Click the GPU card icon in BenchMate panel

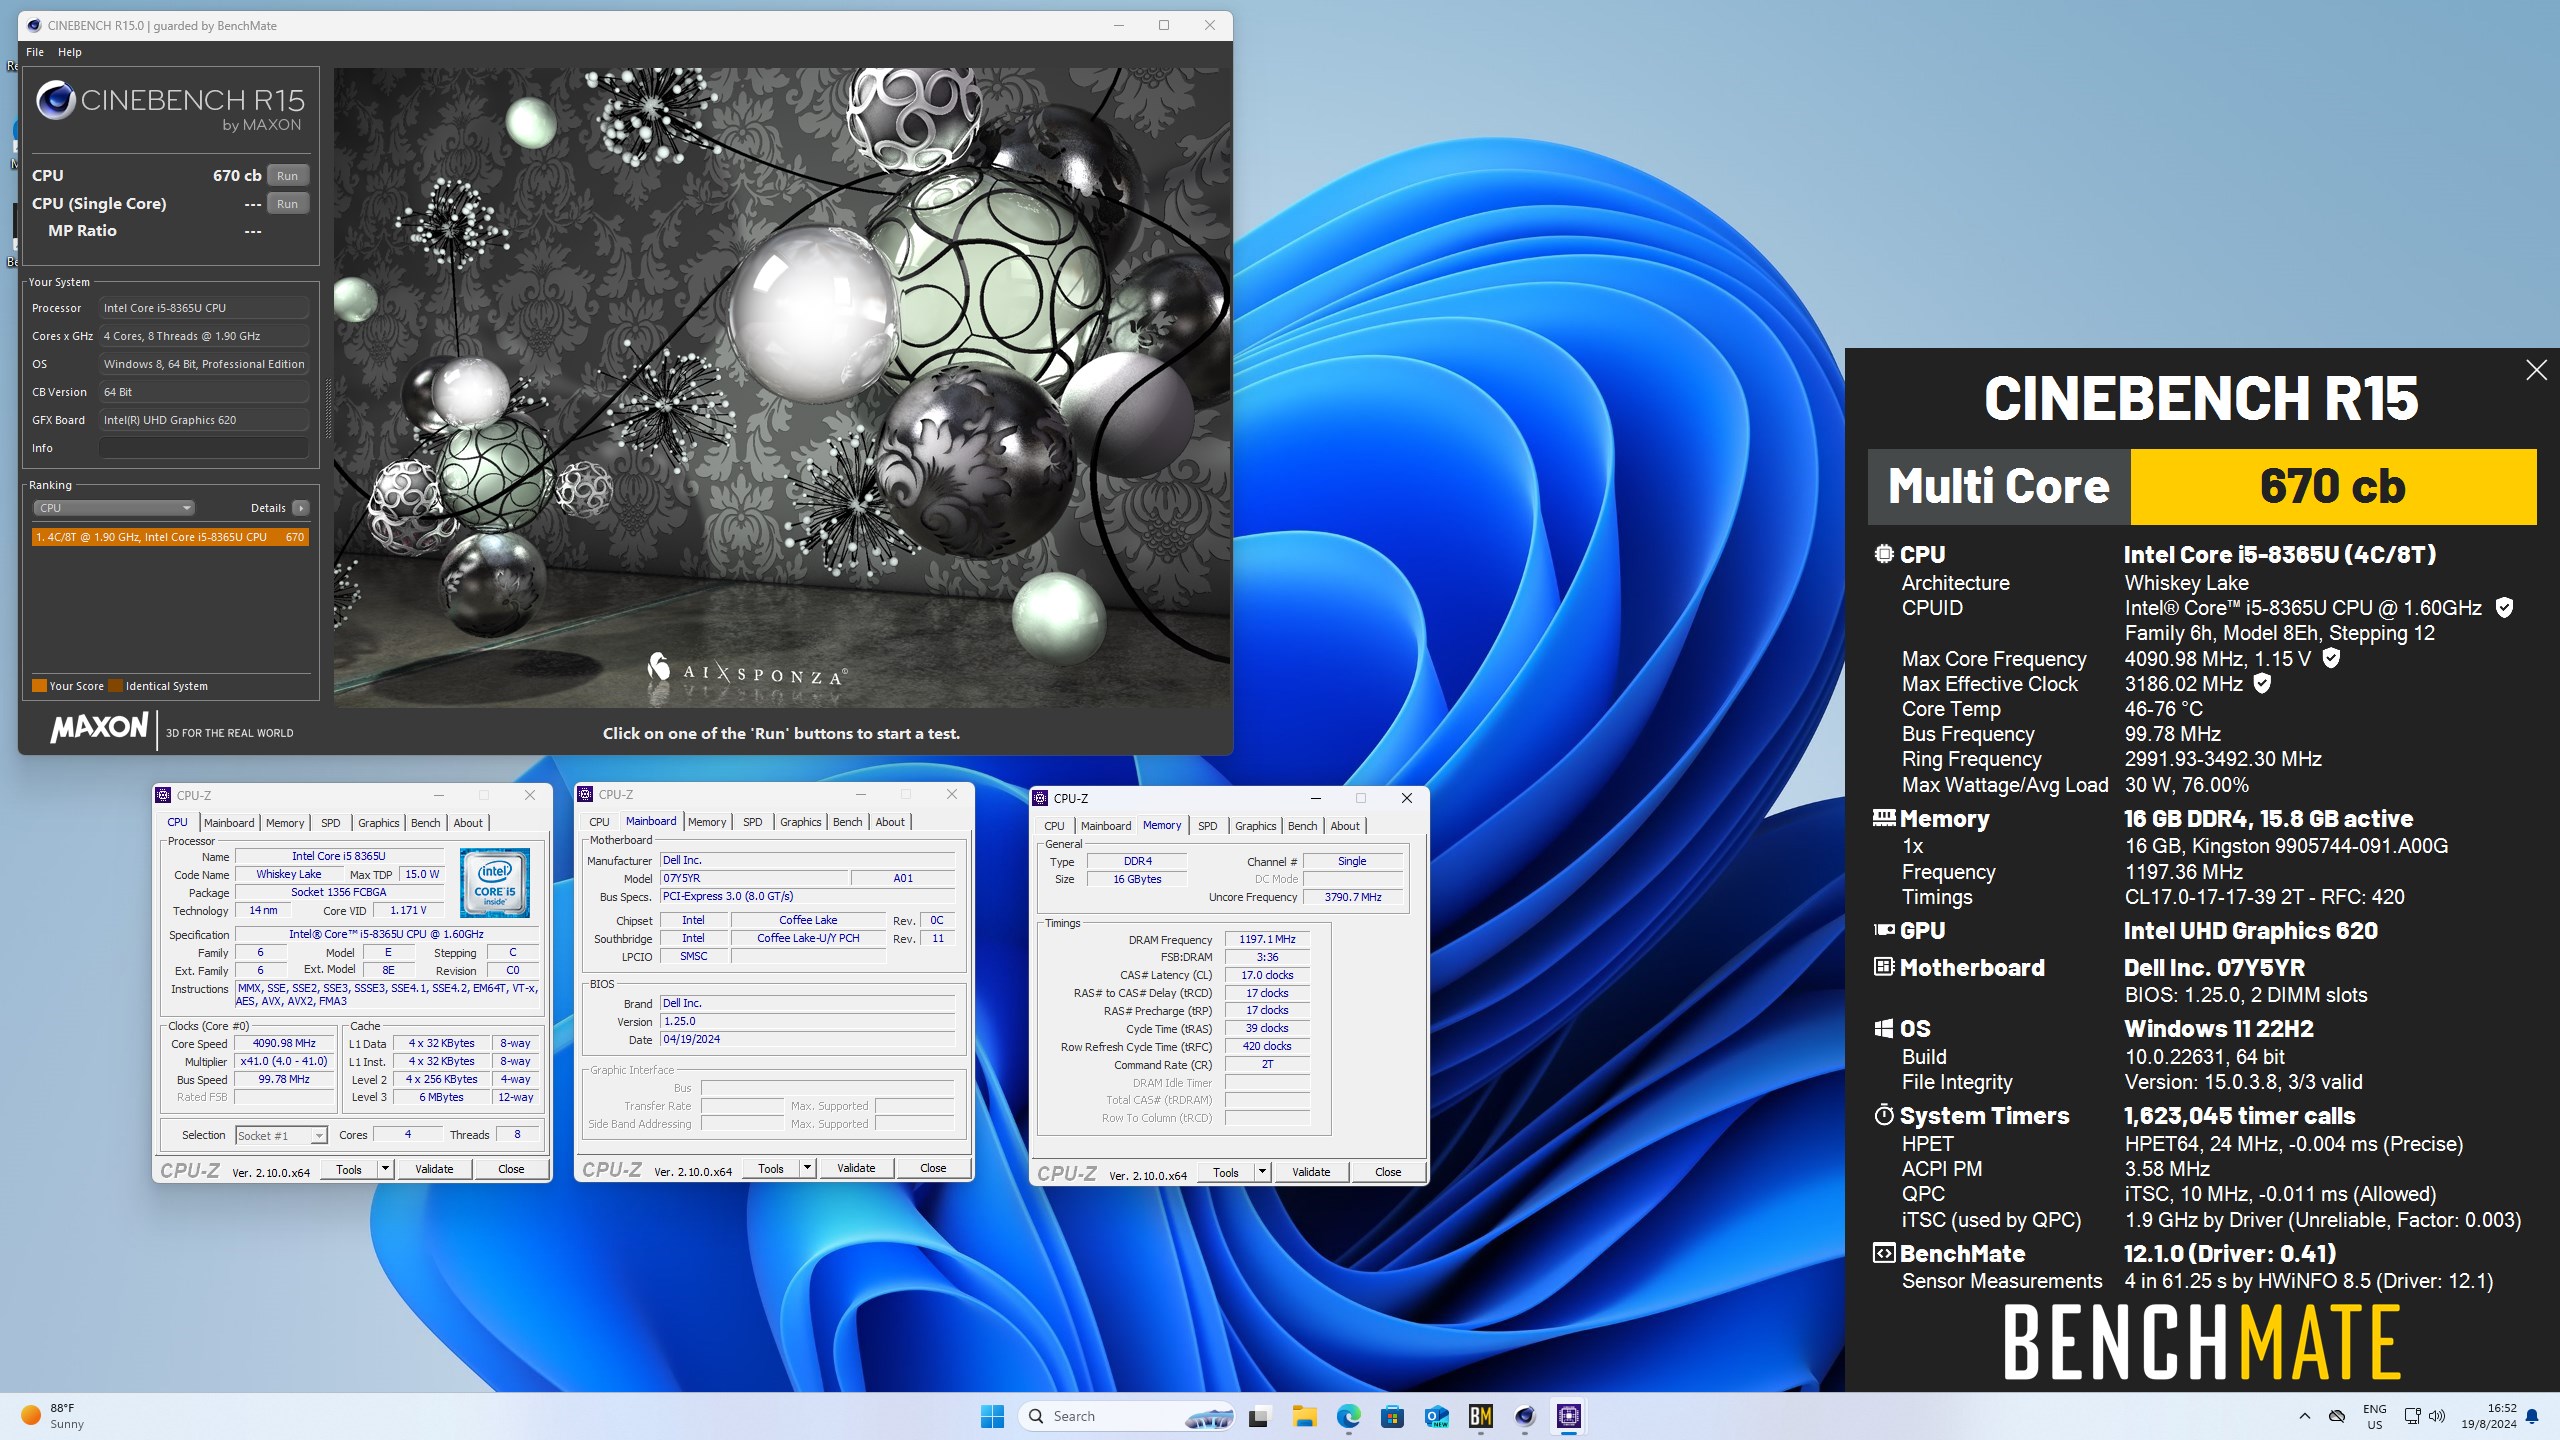pos(1883,930)
